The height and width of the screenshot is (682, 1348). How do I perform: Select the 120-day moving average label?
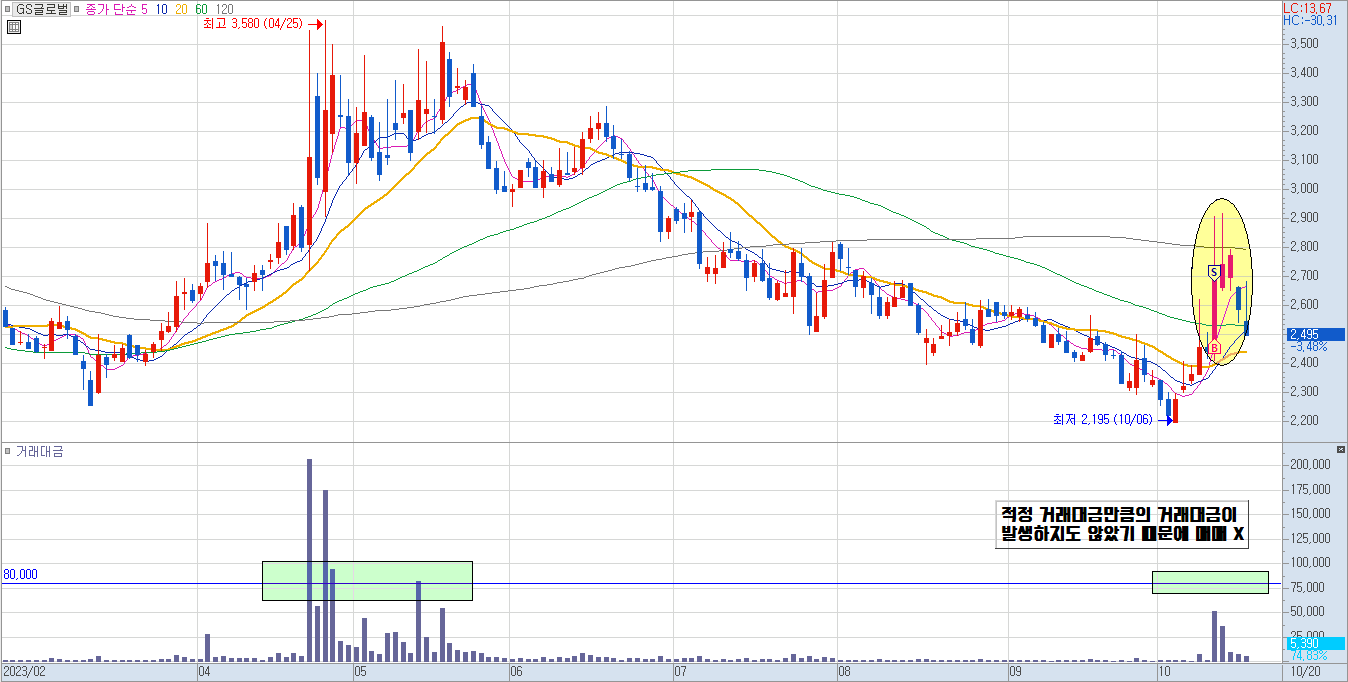click(225, 9)
